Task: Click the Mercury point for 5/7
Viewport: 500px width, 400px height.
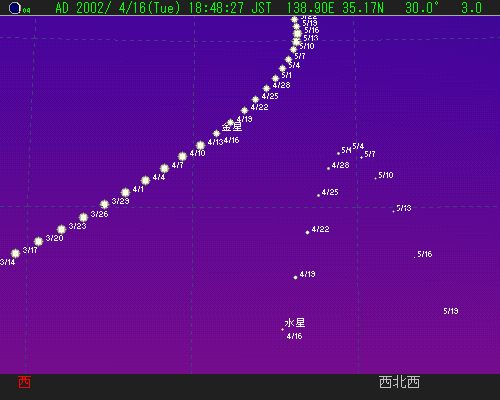Action: (x=361, y=157)
